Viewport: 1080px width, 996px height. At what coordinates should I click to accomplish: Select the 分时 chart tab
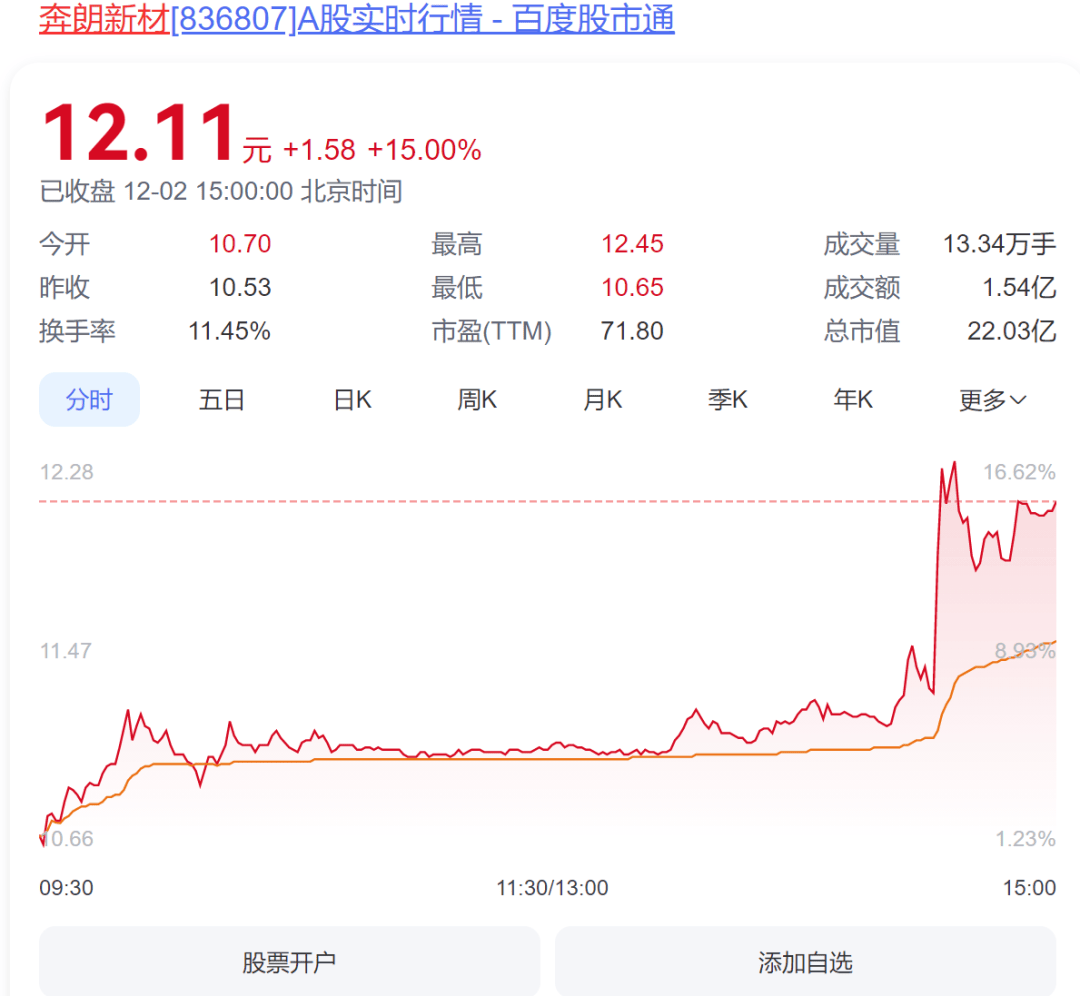(x=90, y=400)
